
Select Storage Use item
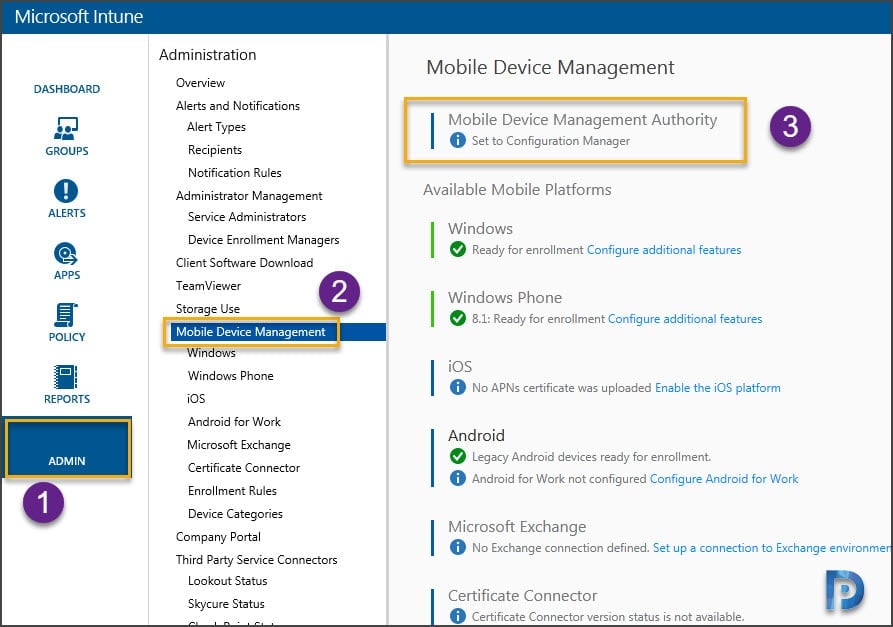point(207,309)
